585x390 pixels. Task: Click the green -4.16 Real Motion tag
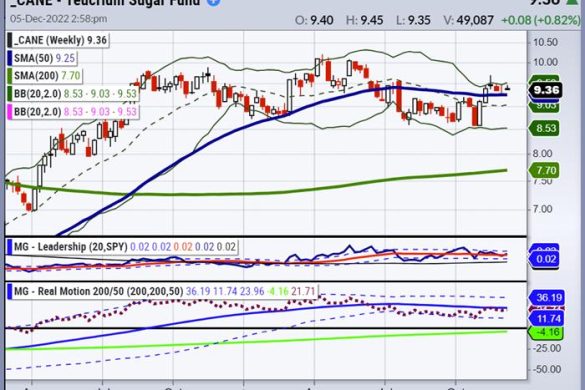tap(546, 332)
